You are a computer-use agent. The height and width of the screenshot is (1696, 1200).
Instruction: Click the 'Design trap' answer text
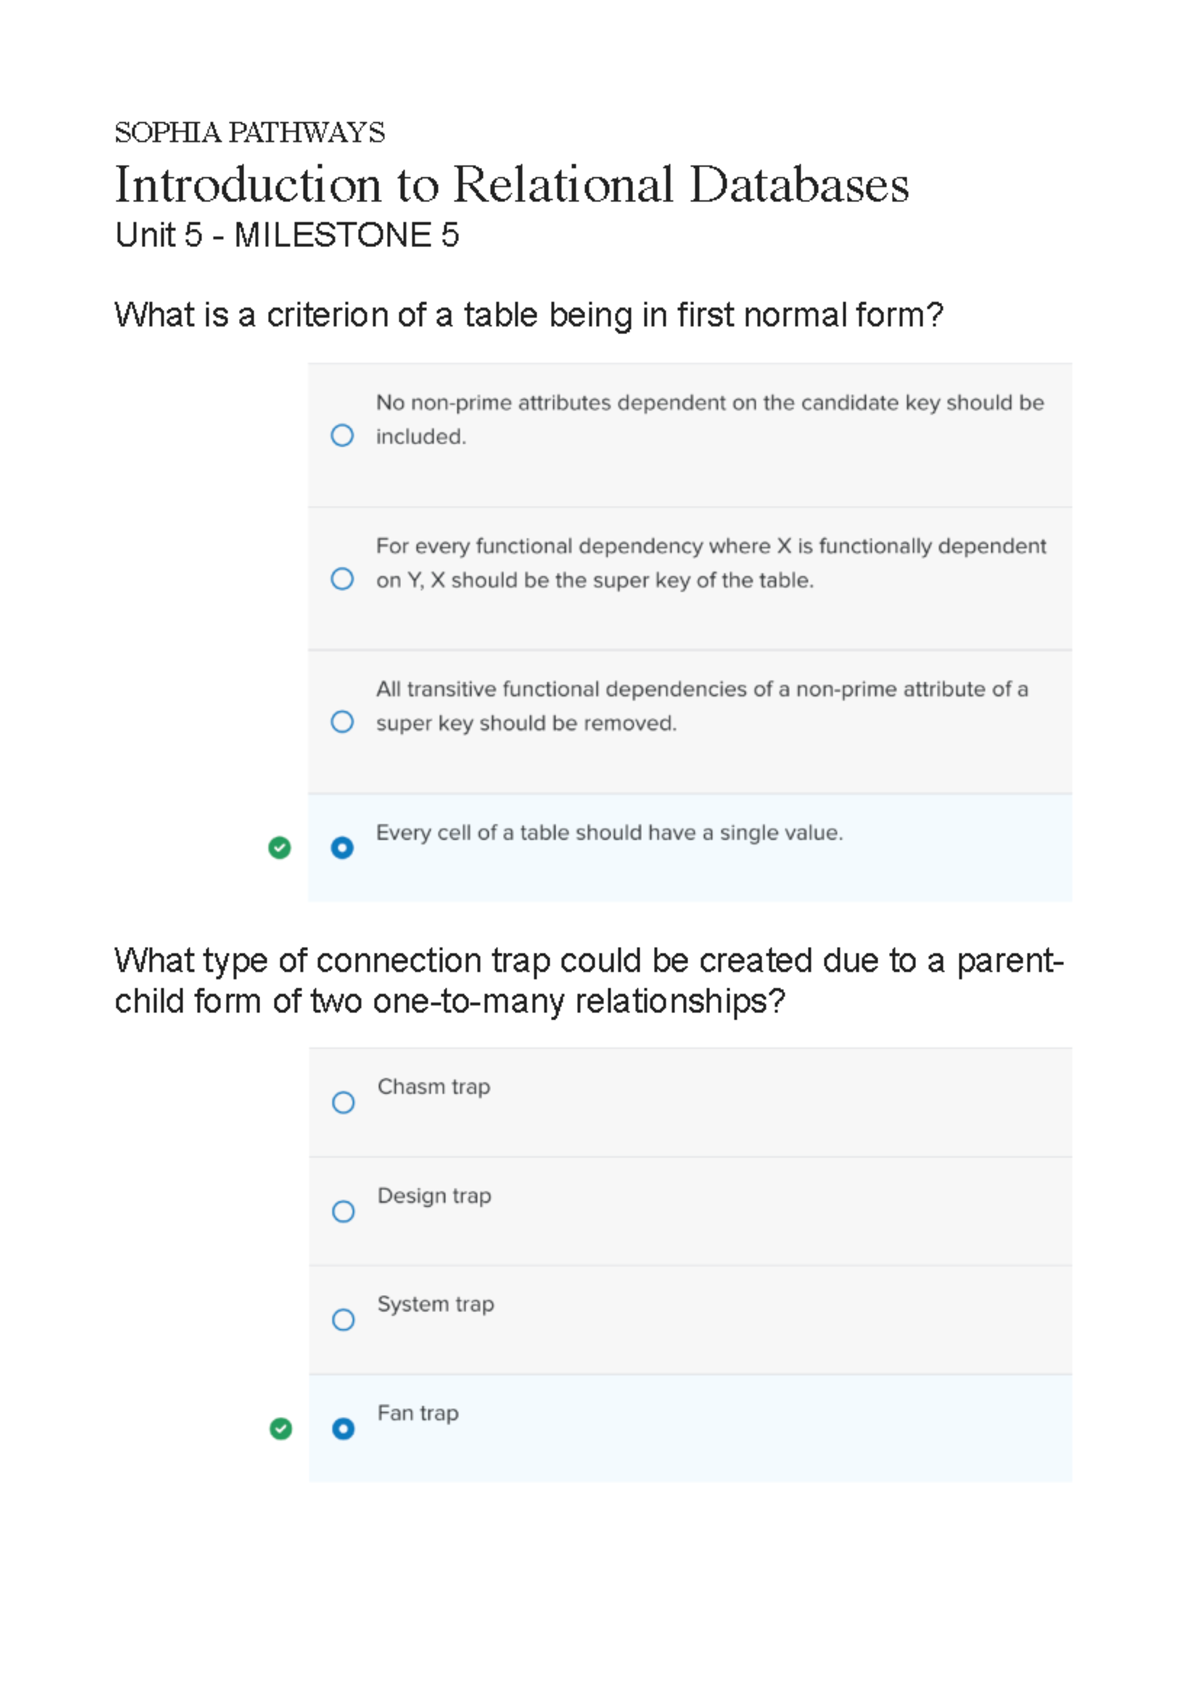click(x=434, y=1196)
